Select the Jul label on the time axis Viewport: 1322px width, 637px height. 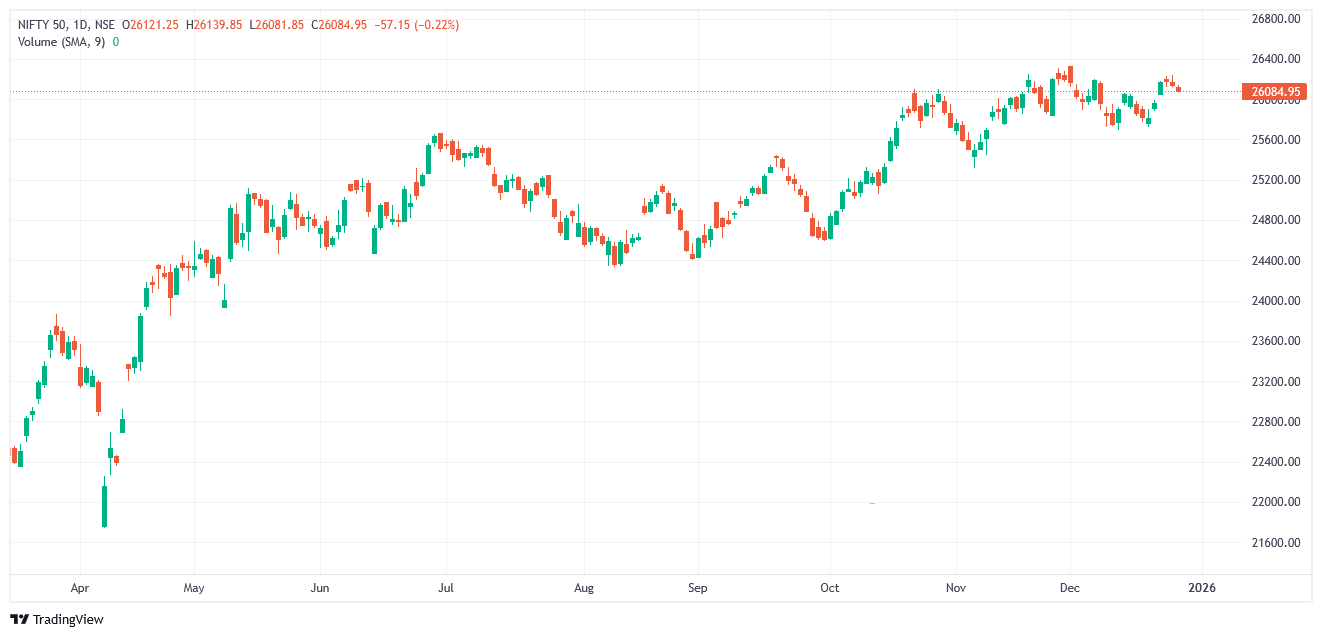point(446,588)
